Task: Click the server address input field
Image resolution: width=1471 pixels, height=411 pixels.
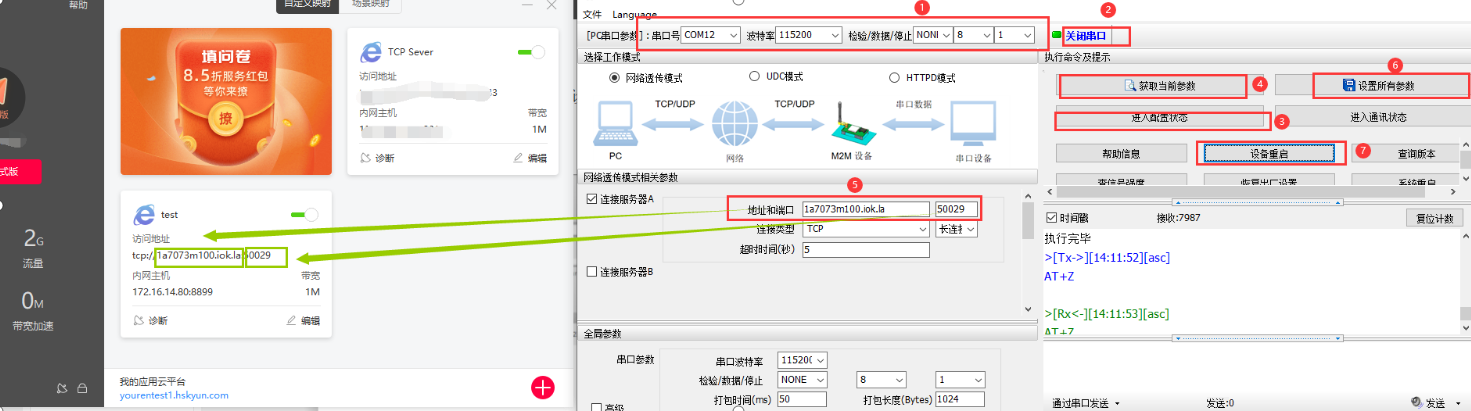Action: click(864, 209)
